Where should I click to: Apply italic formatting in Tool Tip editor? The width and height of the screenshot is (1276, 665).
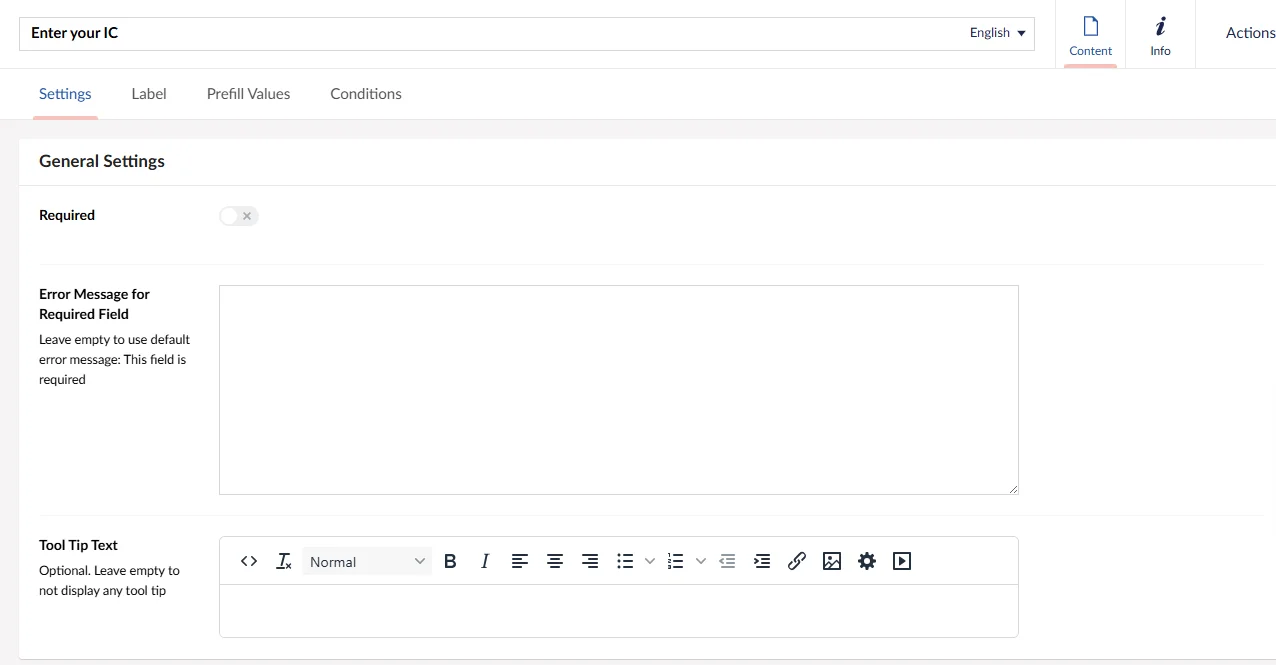tap(485, 562)
